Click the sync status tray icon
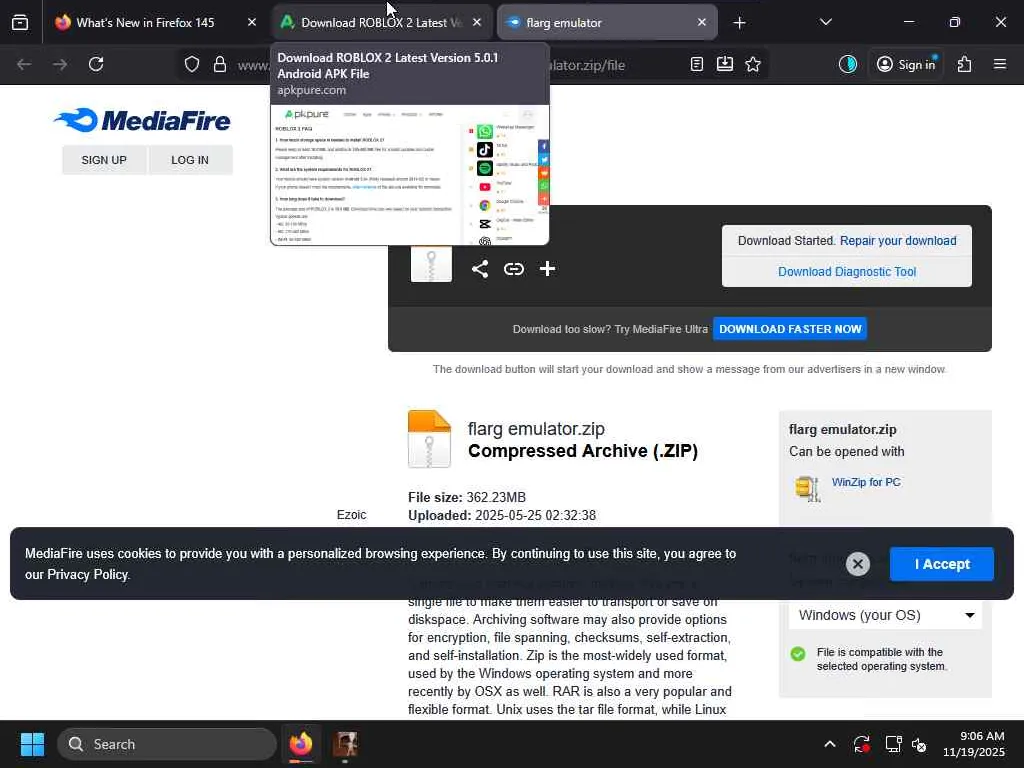 point(861,744)
